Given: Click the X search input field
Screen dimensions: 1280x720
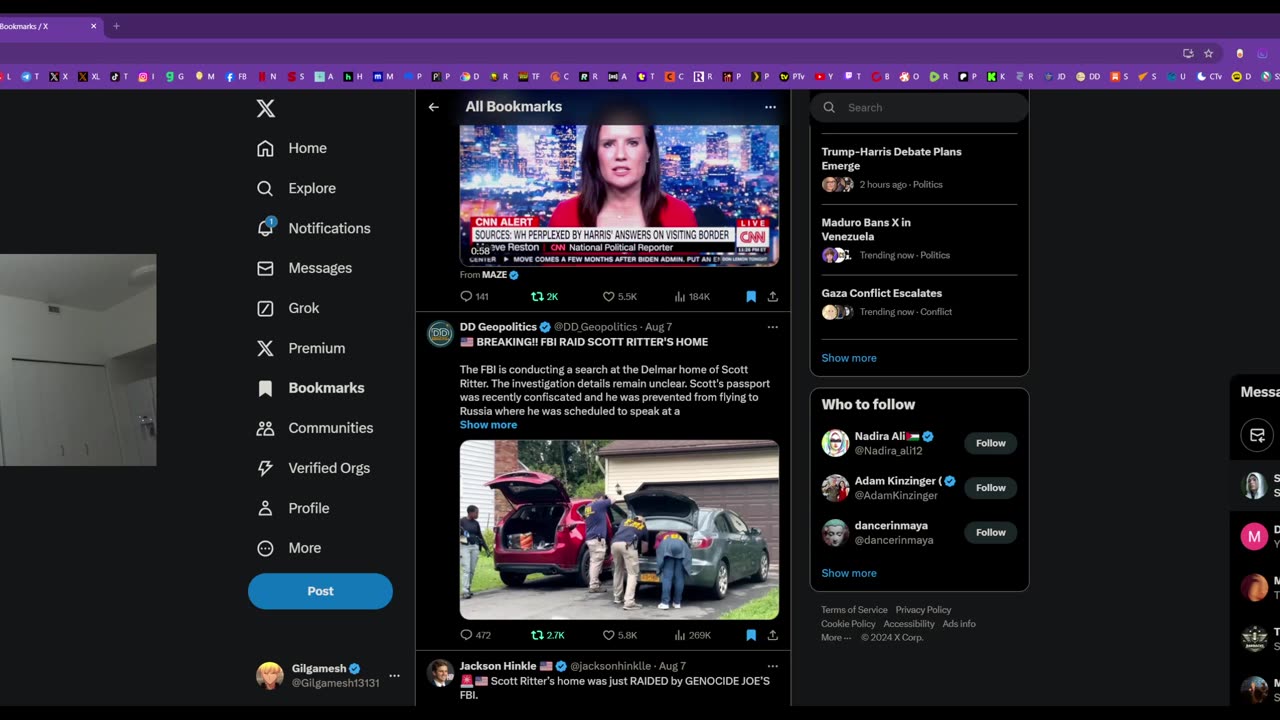Looking at the screenshot, I should point(919,107).
